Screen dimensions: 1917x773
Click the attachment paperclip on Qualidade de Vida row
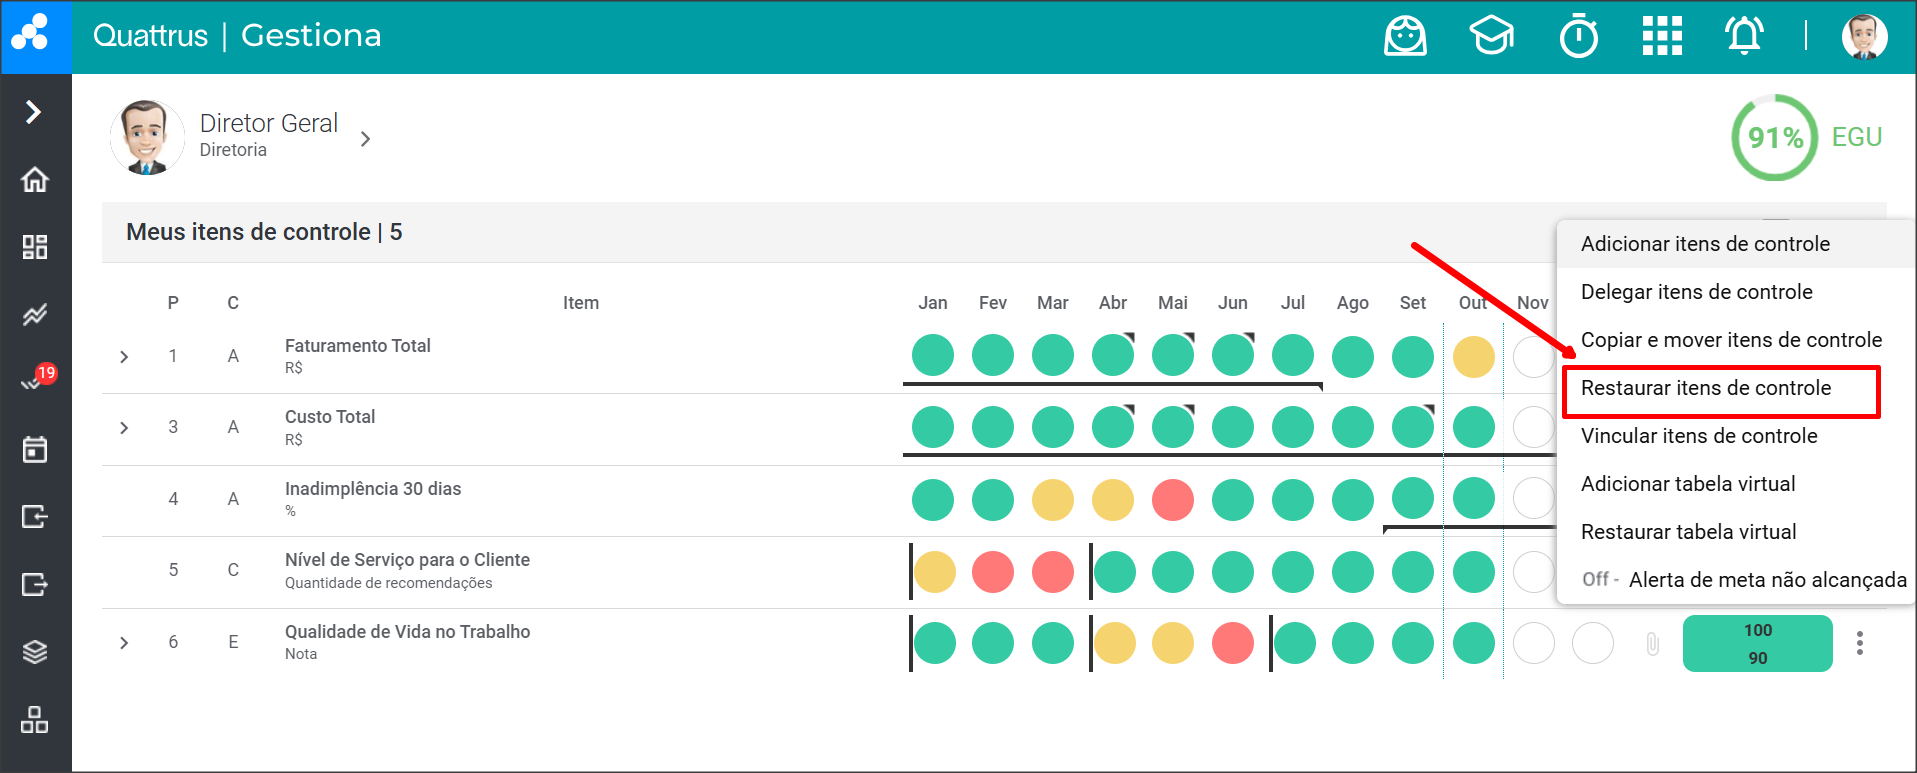coord(1652,644)
